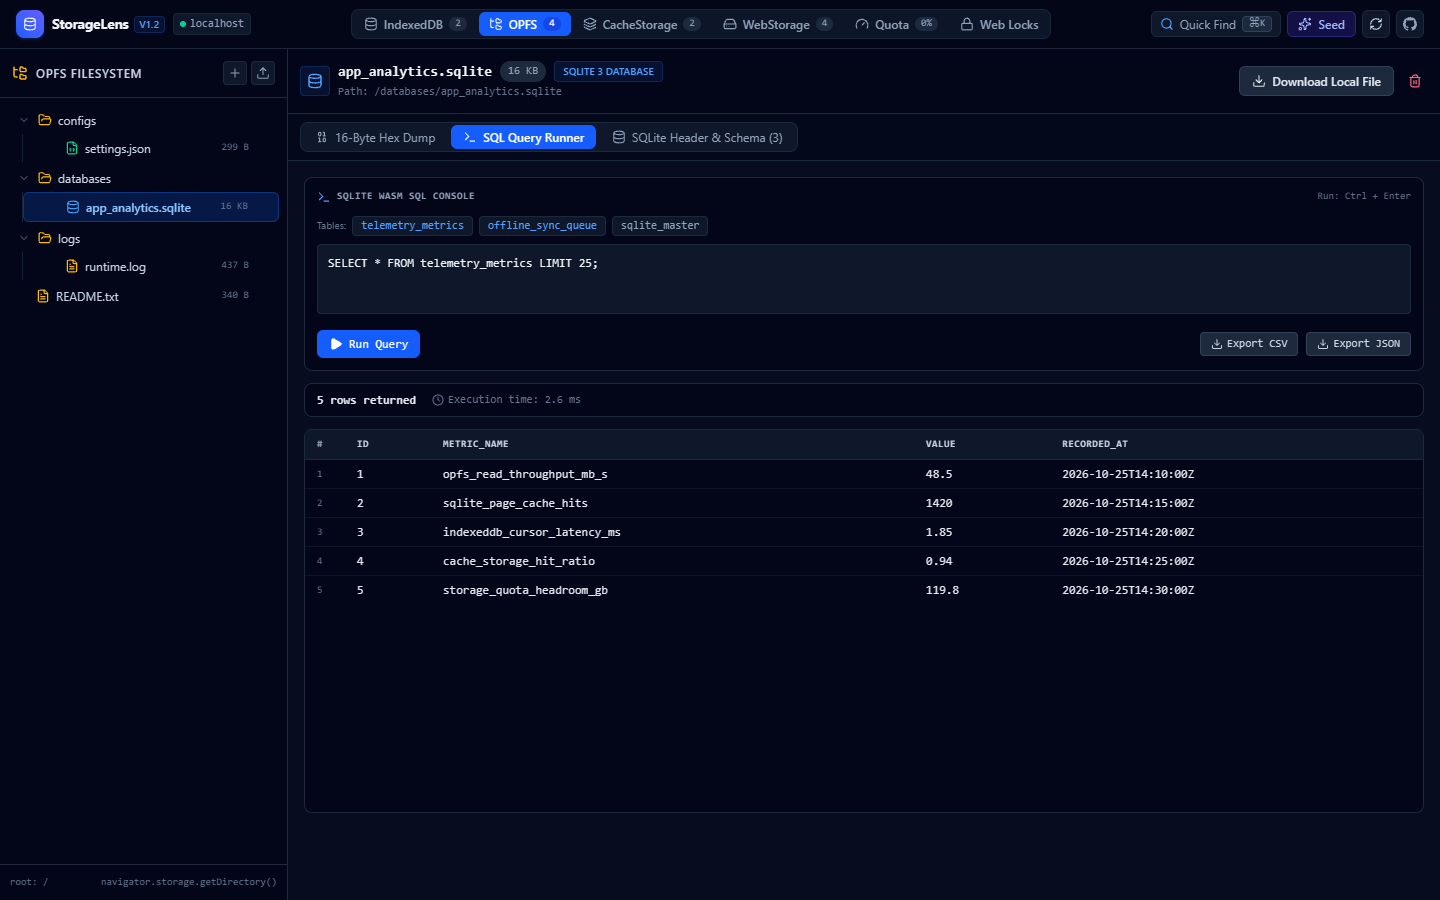1440x900 pixels.
Task: Click the value 119.8 cell
Action: [x=942, y=590]
